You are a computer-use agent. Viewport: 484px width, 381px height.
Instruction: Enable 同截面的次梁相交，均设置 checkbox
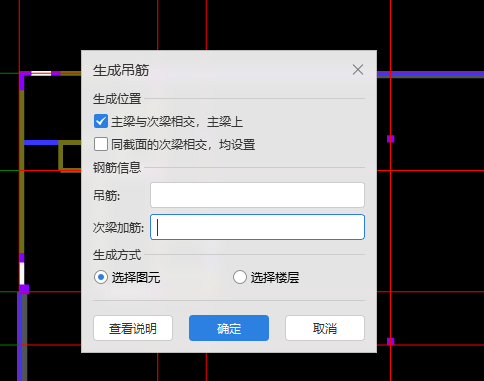(101, 144)
